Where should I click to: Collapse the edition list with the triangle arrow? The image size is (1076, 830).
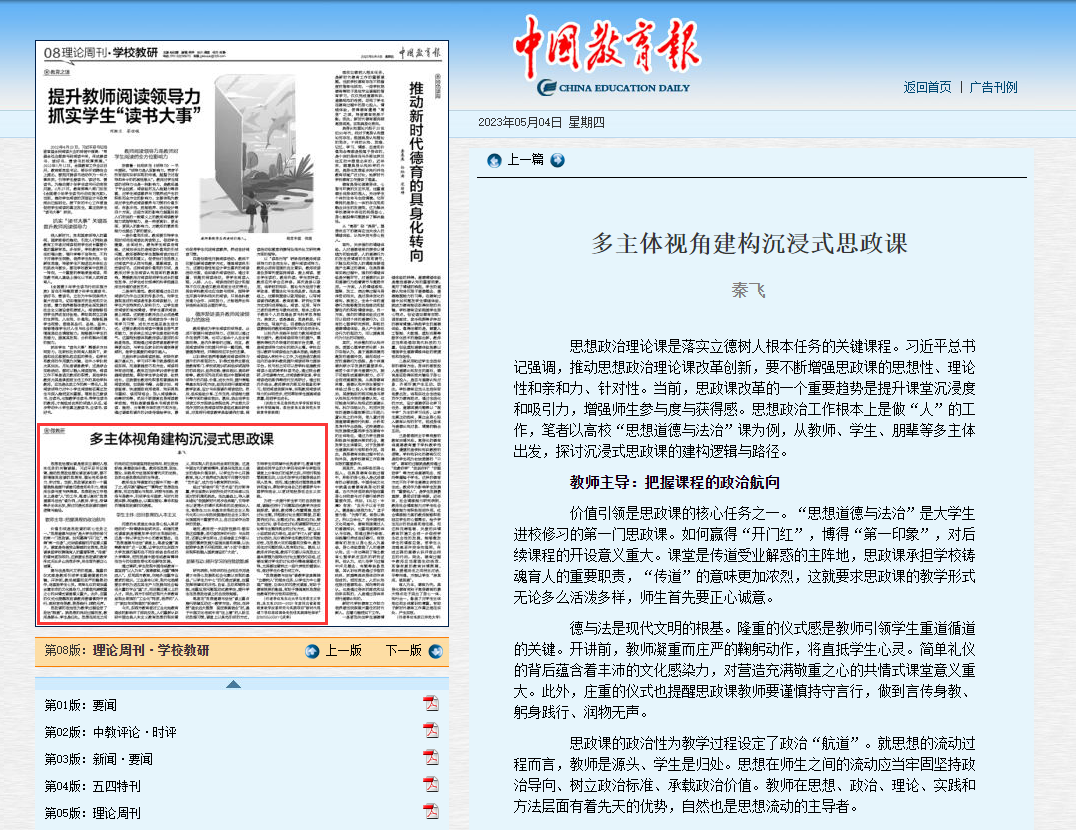233,684
